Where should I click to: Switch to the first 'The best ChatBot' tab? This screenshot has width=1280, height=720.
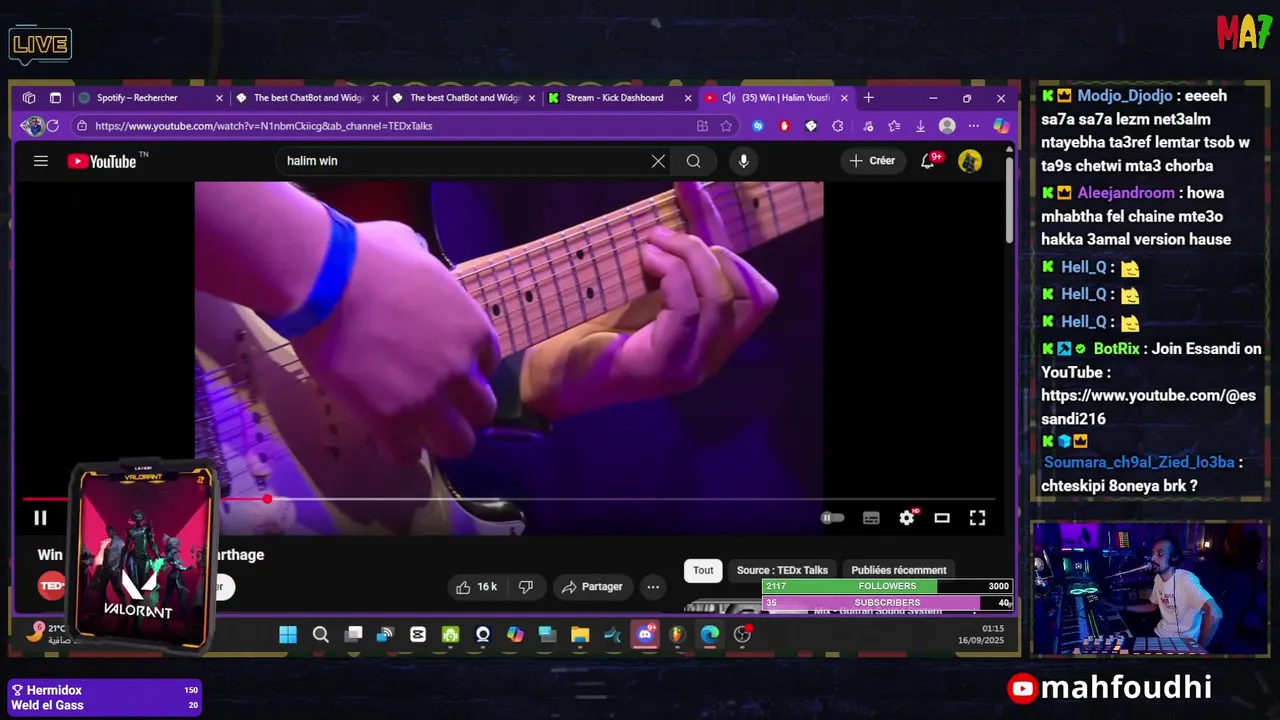pos(306,98)
